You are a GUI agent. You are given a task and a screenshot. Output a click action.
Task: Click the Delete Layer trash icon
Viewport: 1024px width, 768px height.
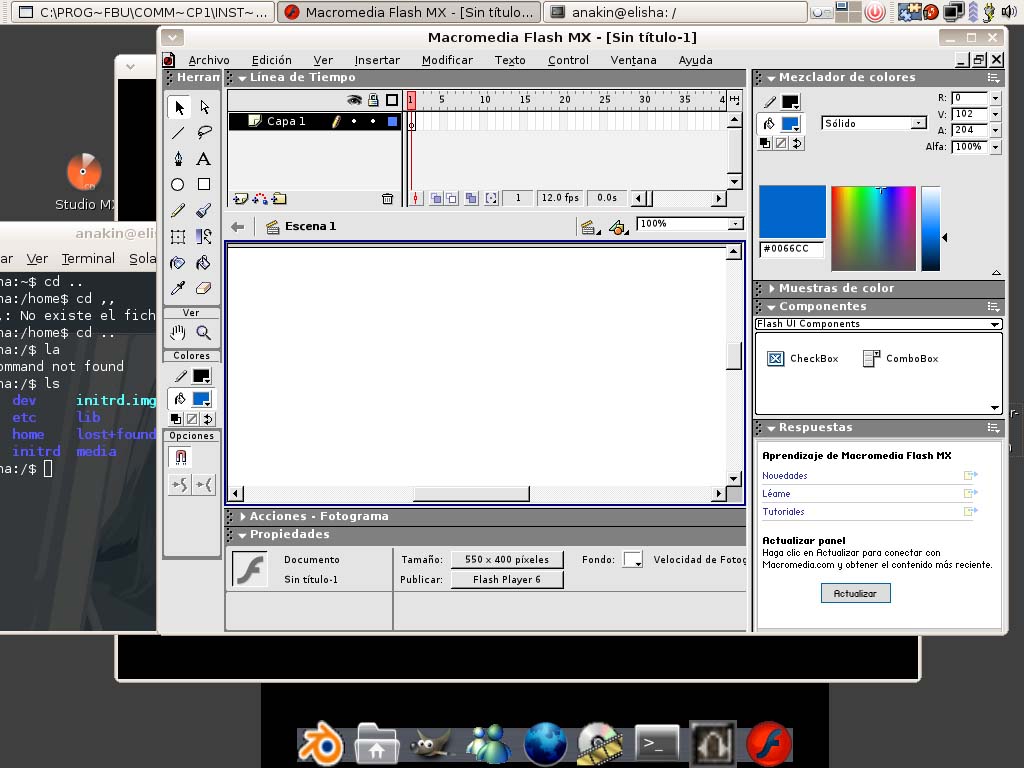pyautogui.click(x=387, y=199)
